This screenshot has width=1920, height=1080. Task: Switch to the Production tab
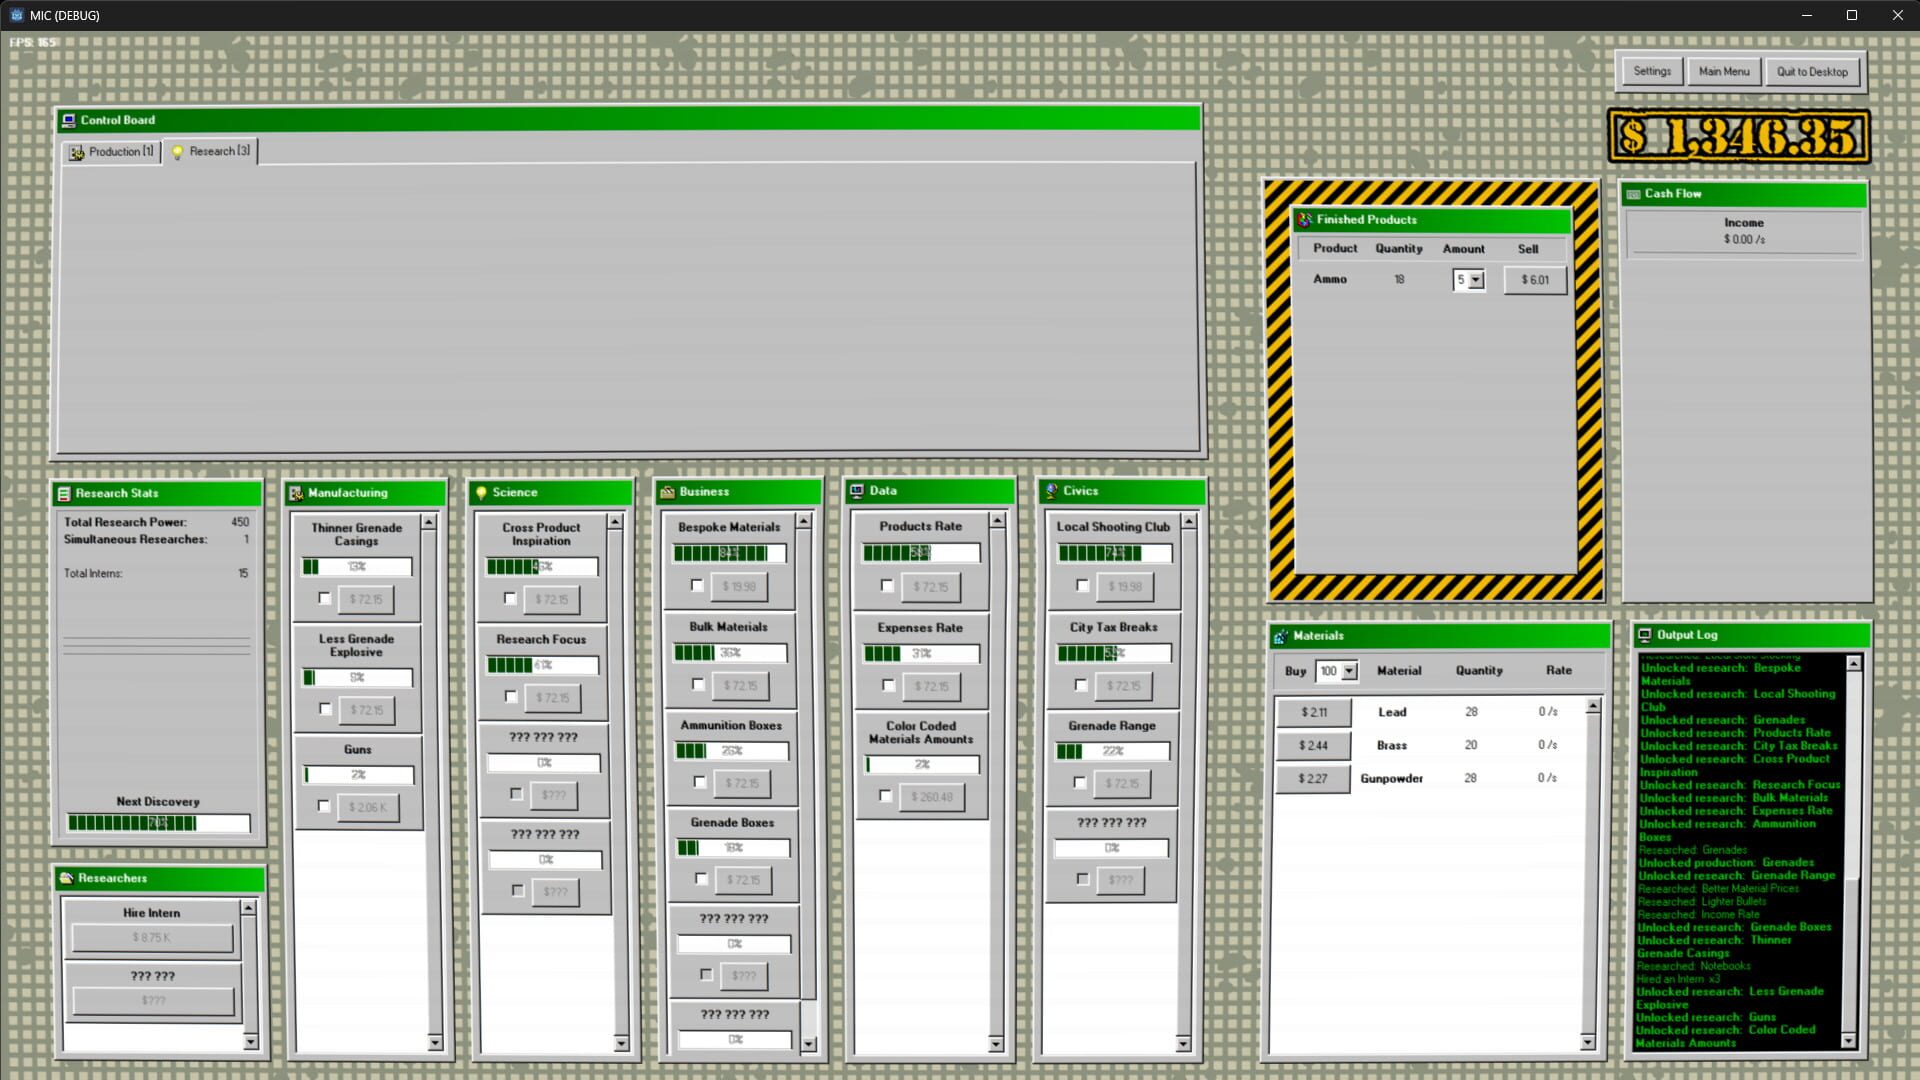click(x=111, y=151)
